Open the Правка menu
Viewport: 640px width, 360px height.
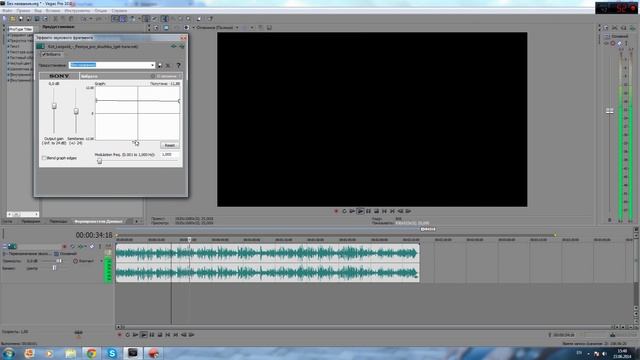point(23,11)
